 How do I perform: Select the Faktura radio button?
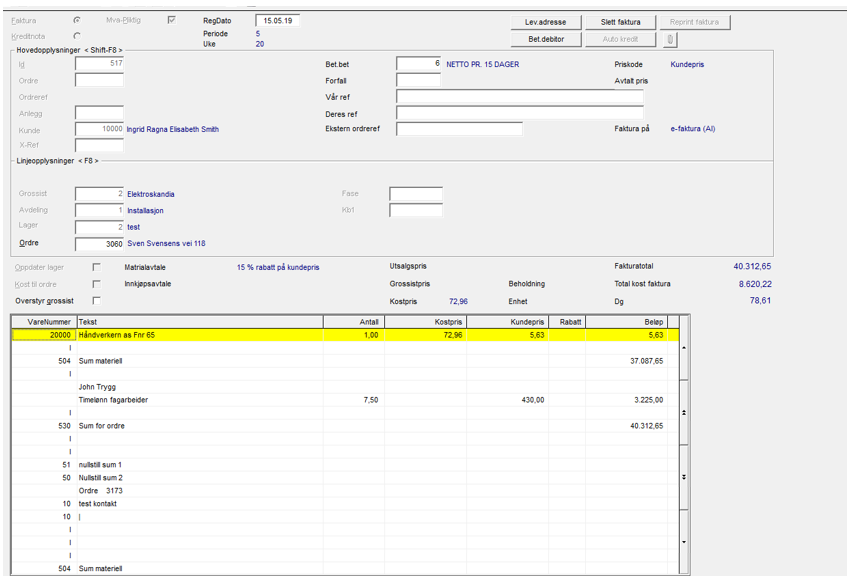78,20
